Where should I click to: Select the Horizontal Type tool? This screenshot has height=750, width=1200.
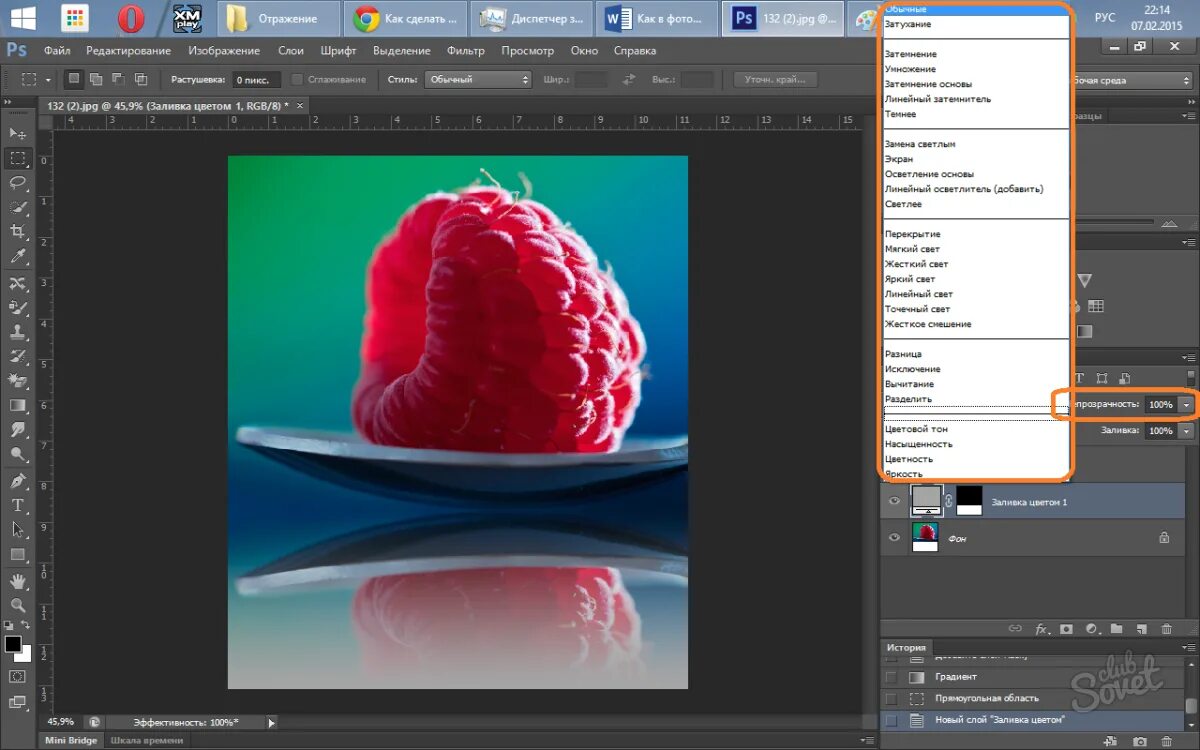click(x=18, y=506)
